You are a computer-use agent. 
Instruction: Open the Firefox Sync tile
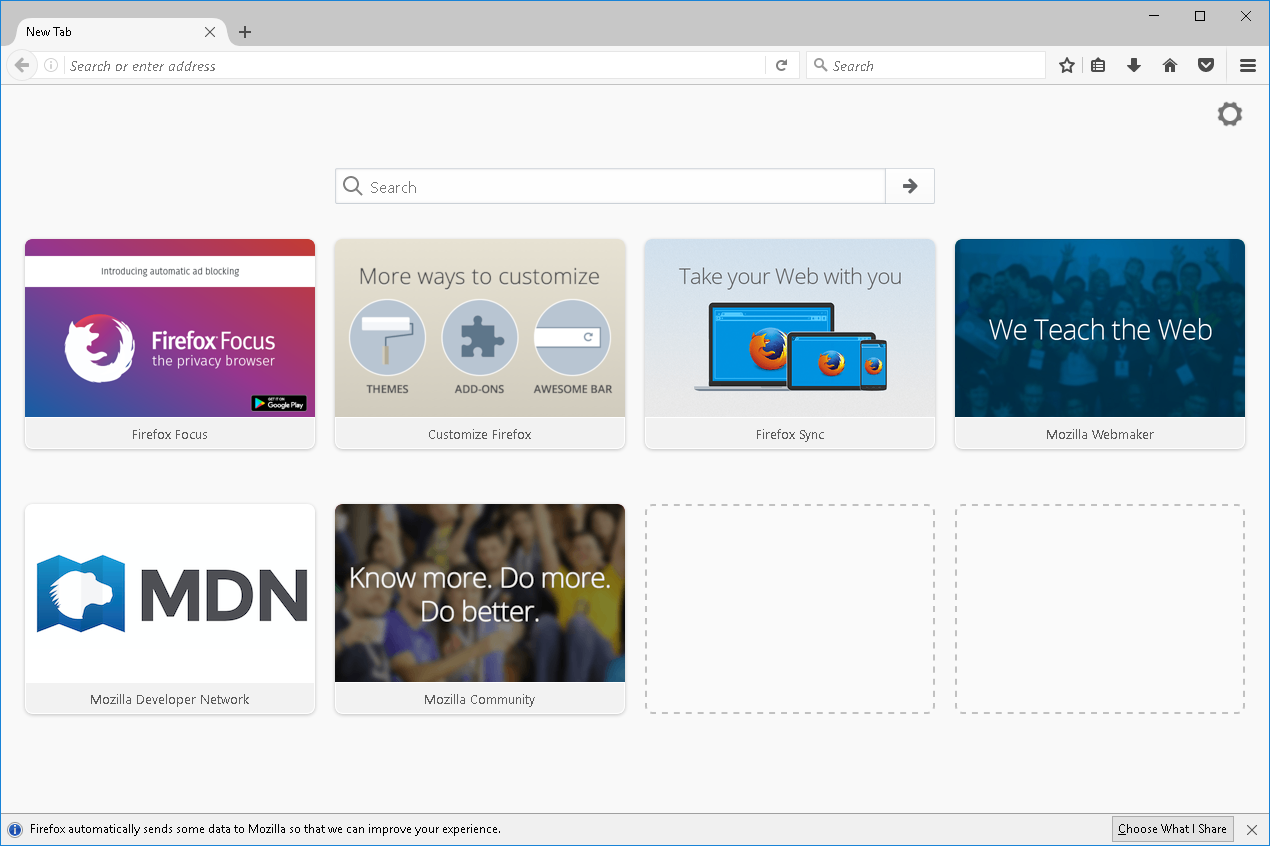[x=790, y=344]
